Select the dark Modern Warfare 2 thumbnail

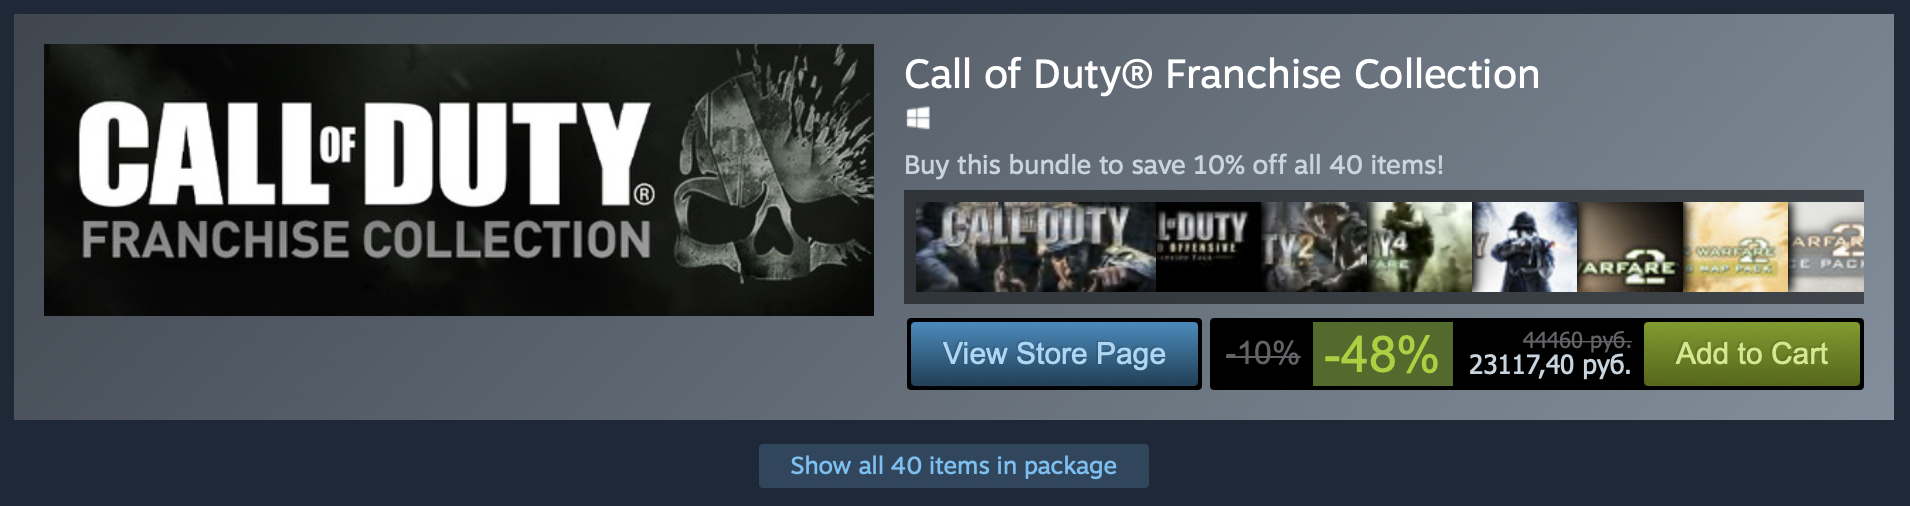(1631, 247)
